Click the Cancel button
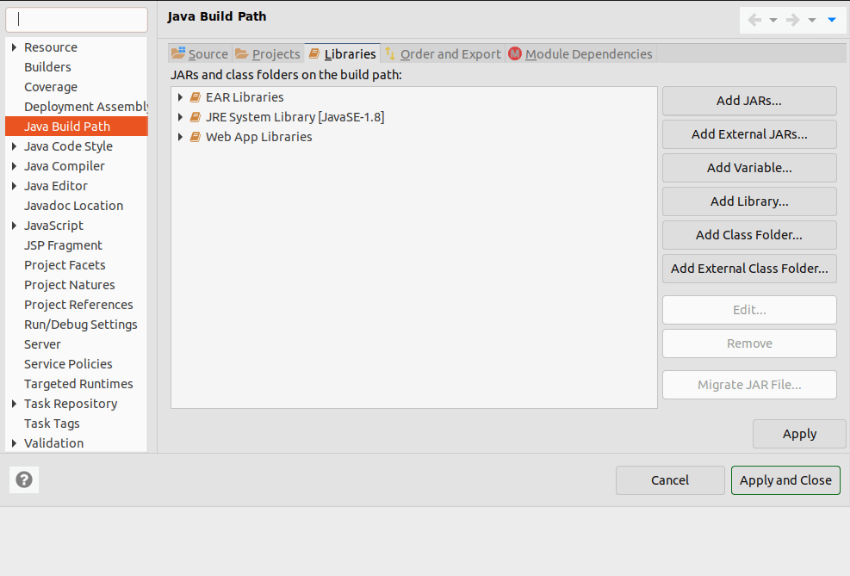 pyautogui.click(x=670, y=481)
